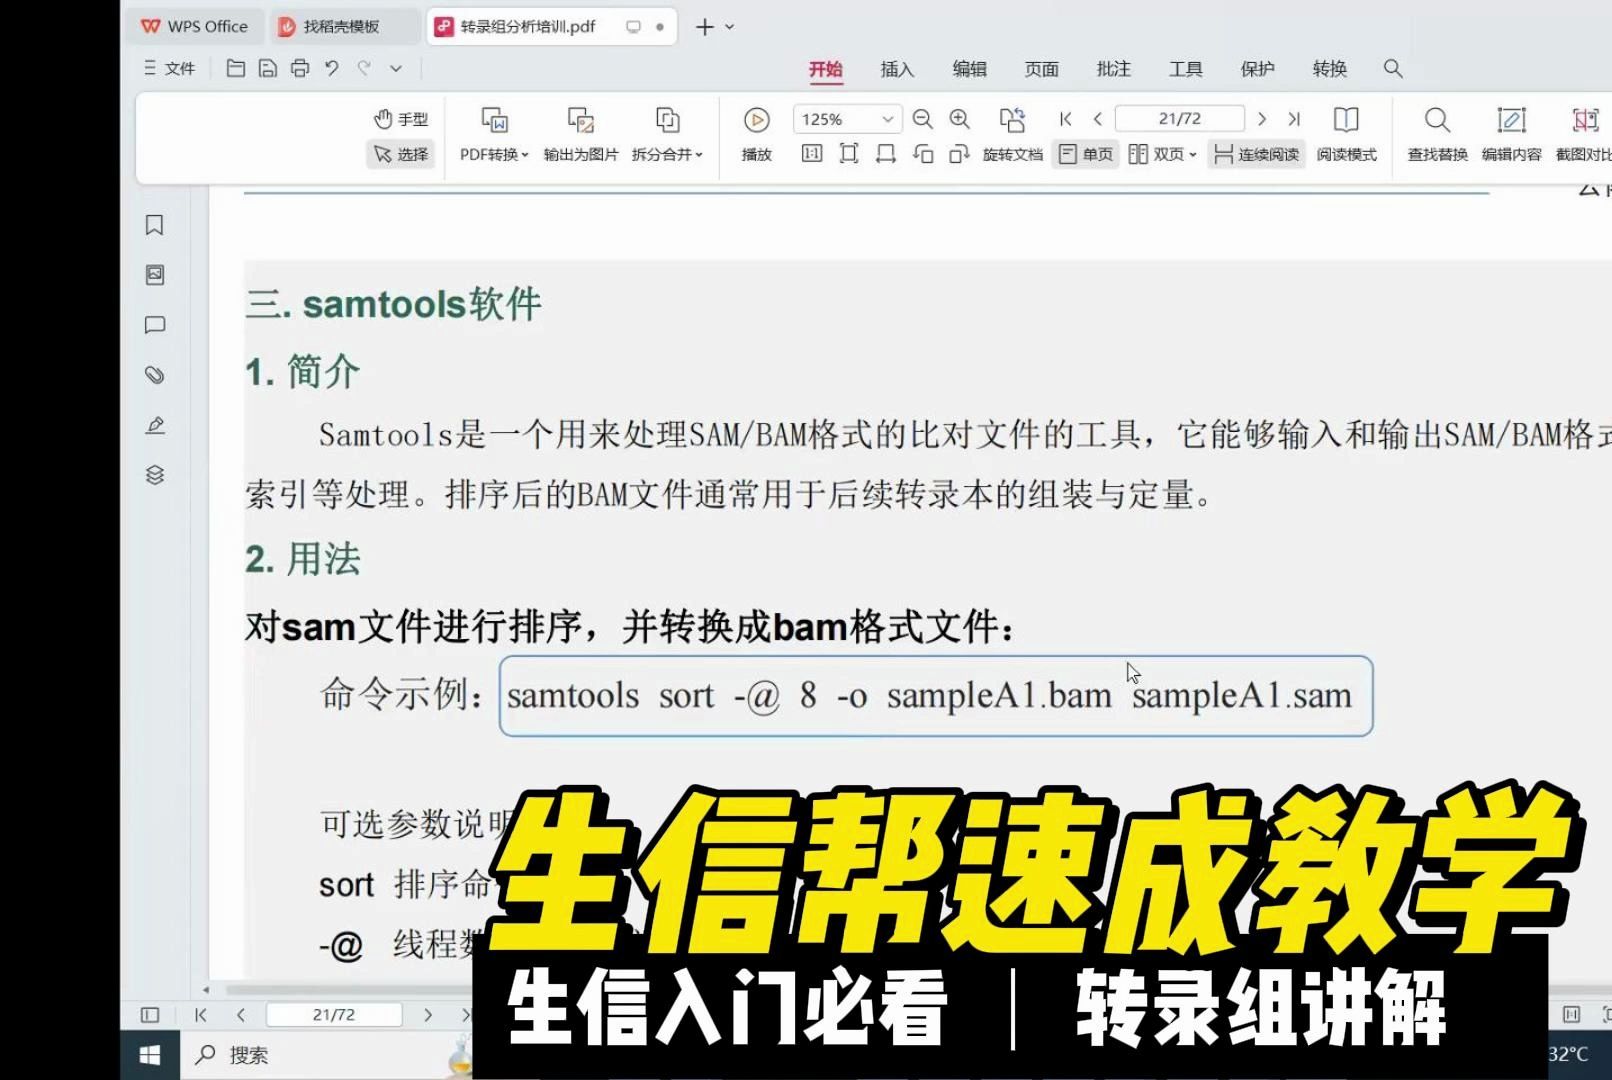Switch to the 页面 ribbon tab
The height and width of the screenshot is (1080, 1612).
pos(1041,69)
